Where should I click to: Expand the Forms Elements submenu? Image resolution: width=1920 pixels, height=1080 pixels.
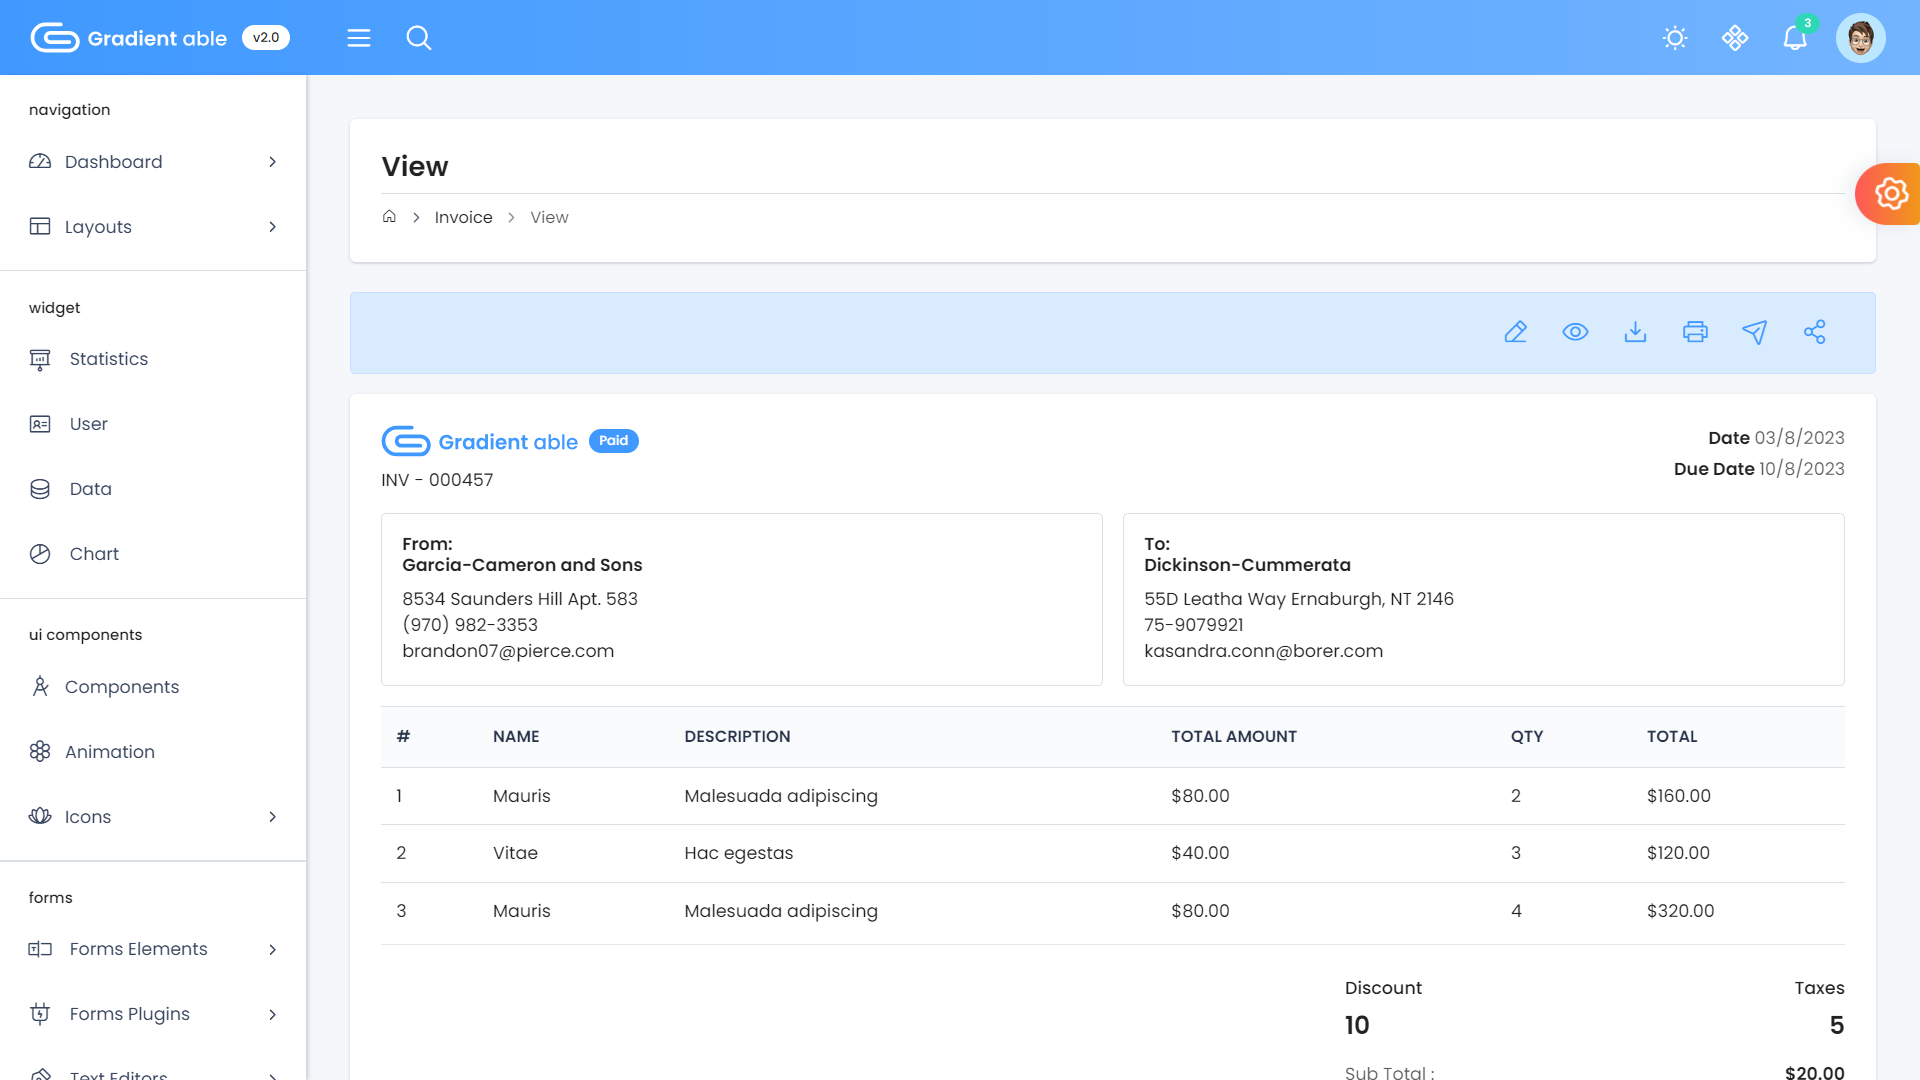pos(272,949)
